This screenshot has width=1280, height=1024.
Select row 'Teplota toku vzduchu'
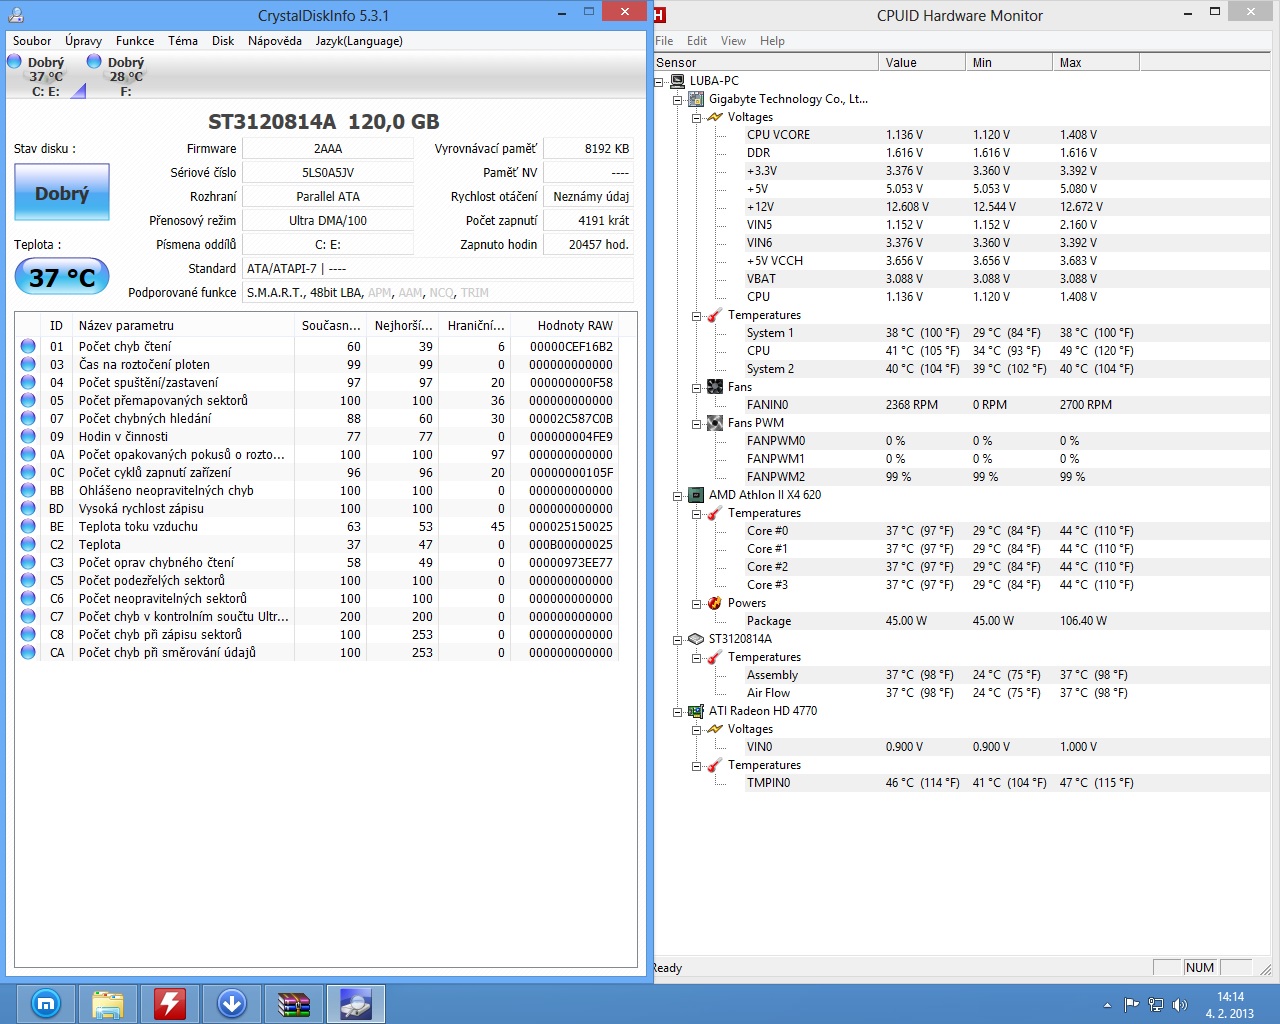point(317,526)
